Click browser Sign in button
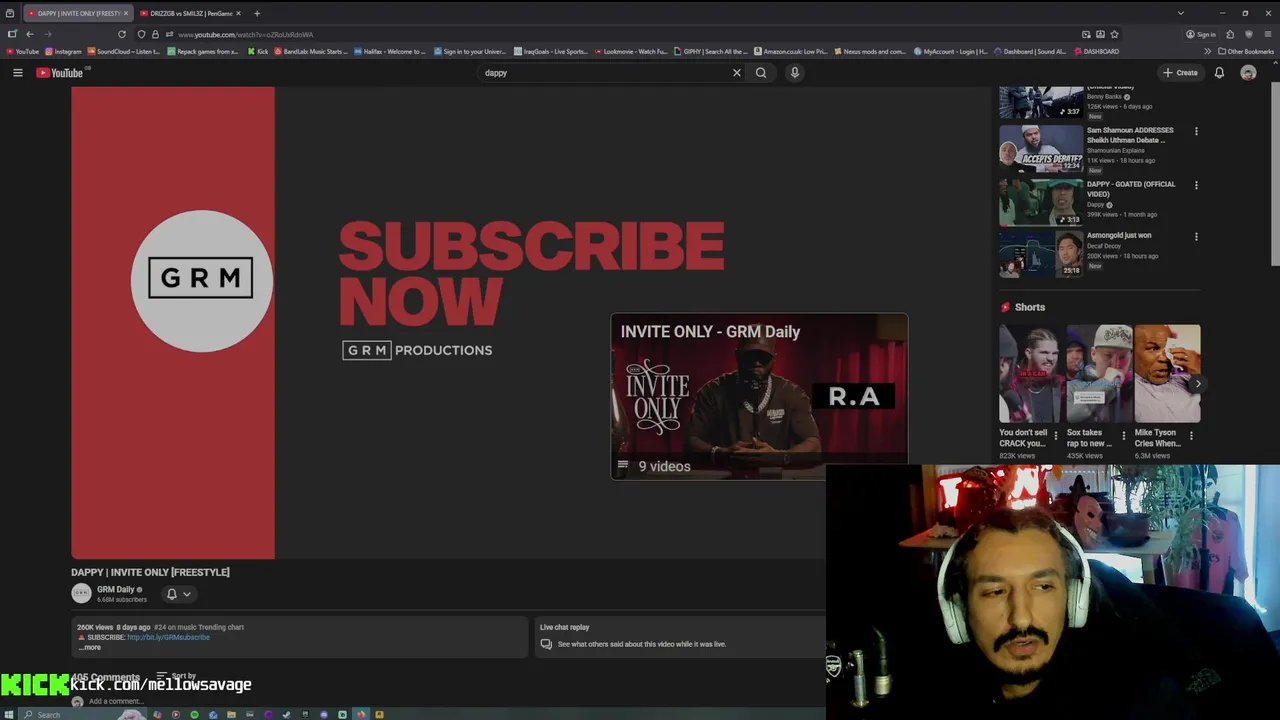This screenshot has height=720, width=1280. tap(1201, 34)
